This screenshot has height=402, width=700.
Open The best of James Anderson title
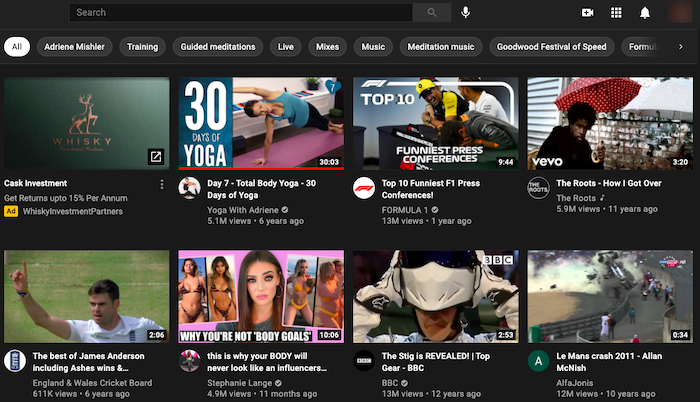pos(88,362)
